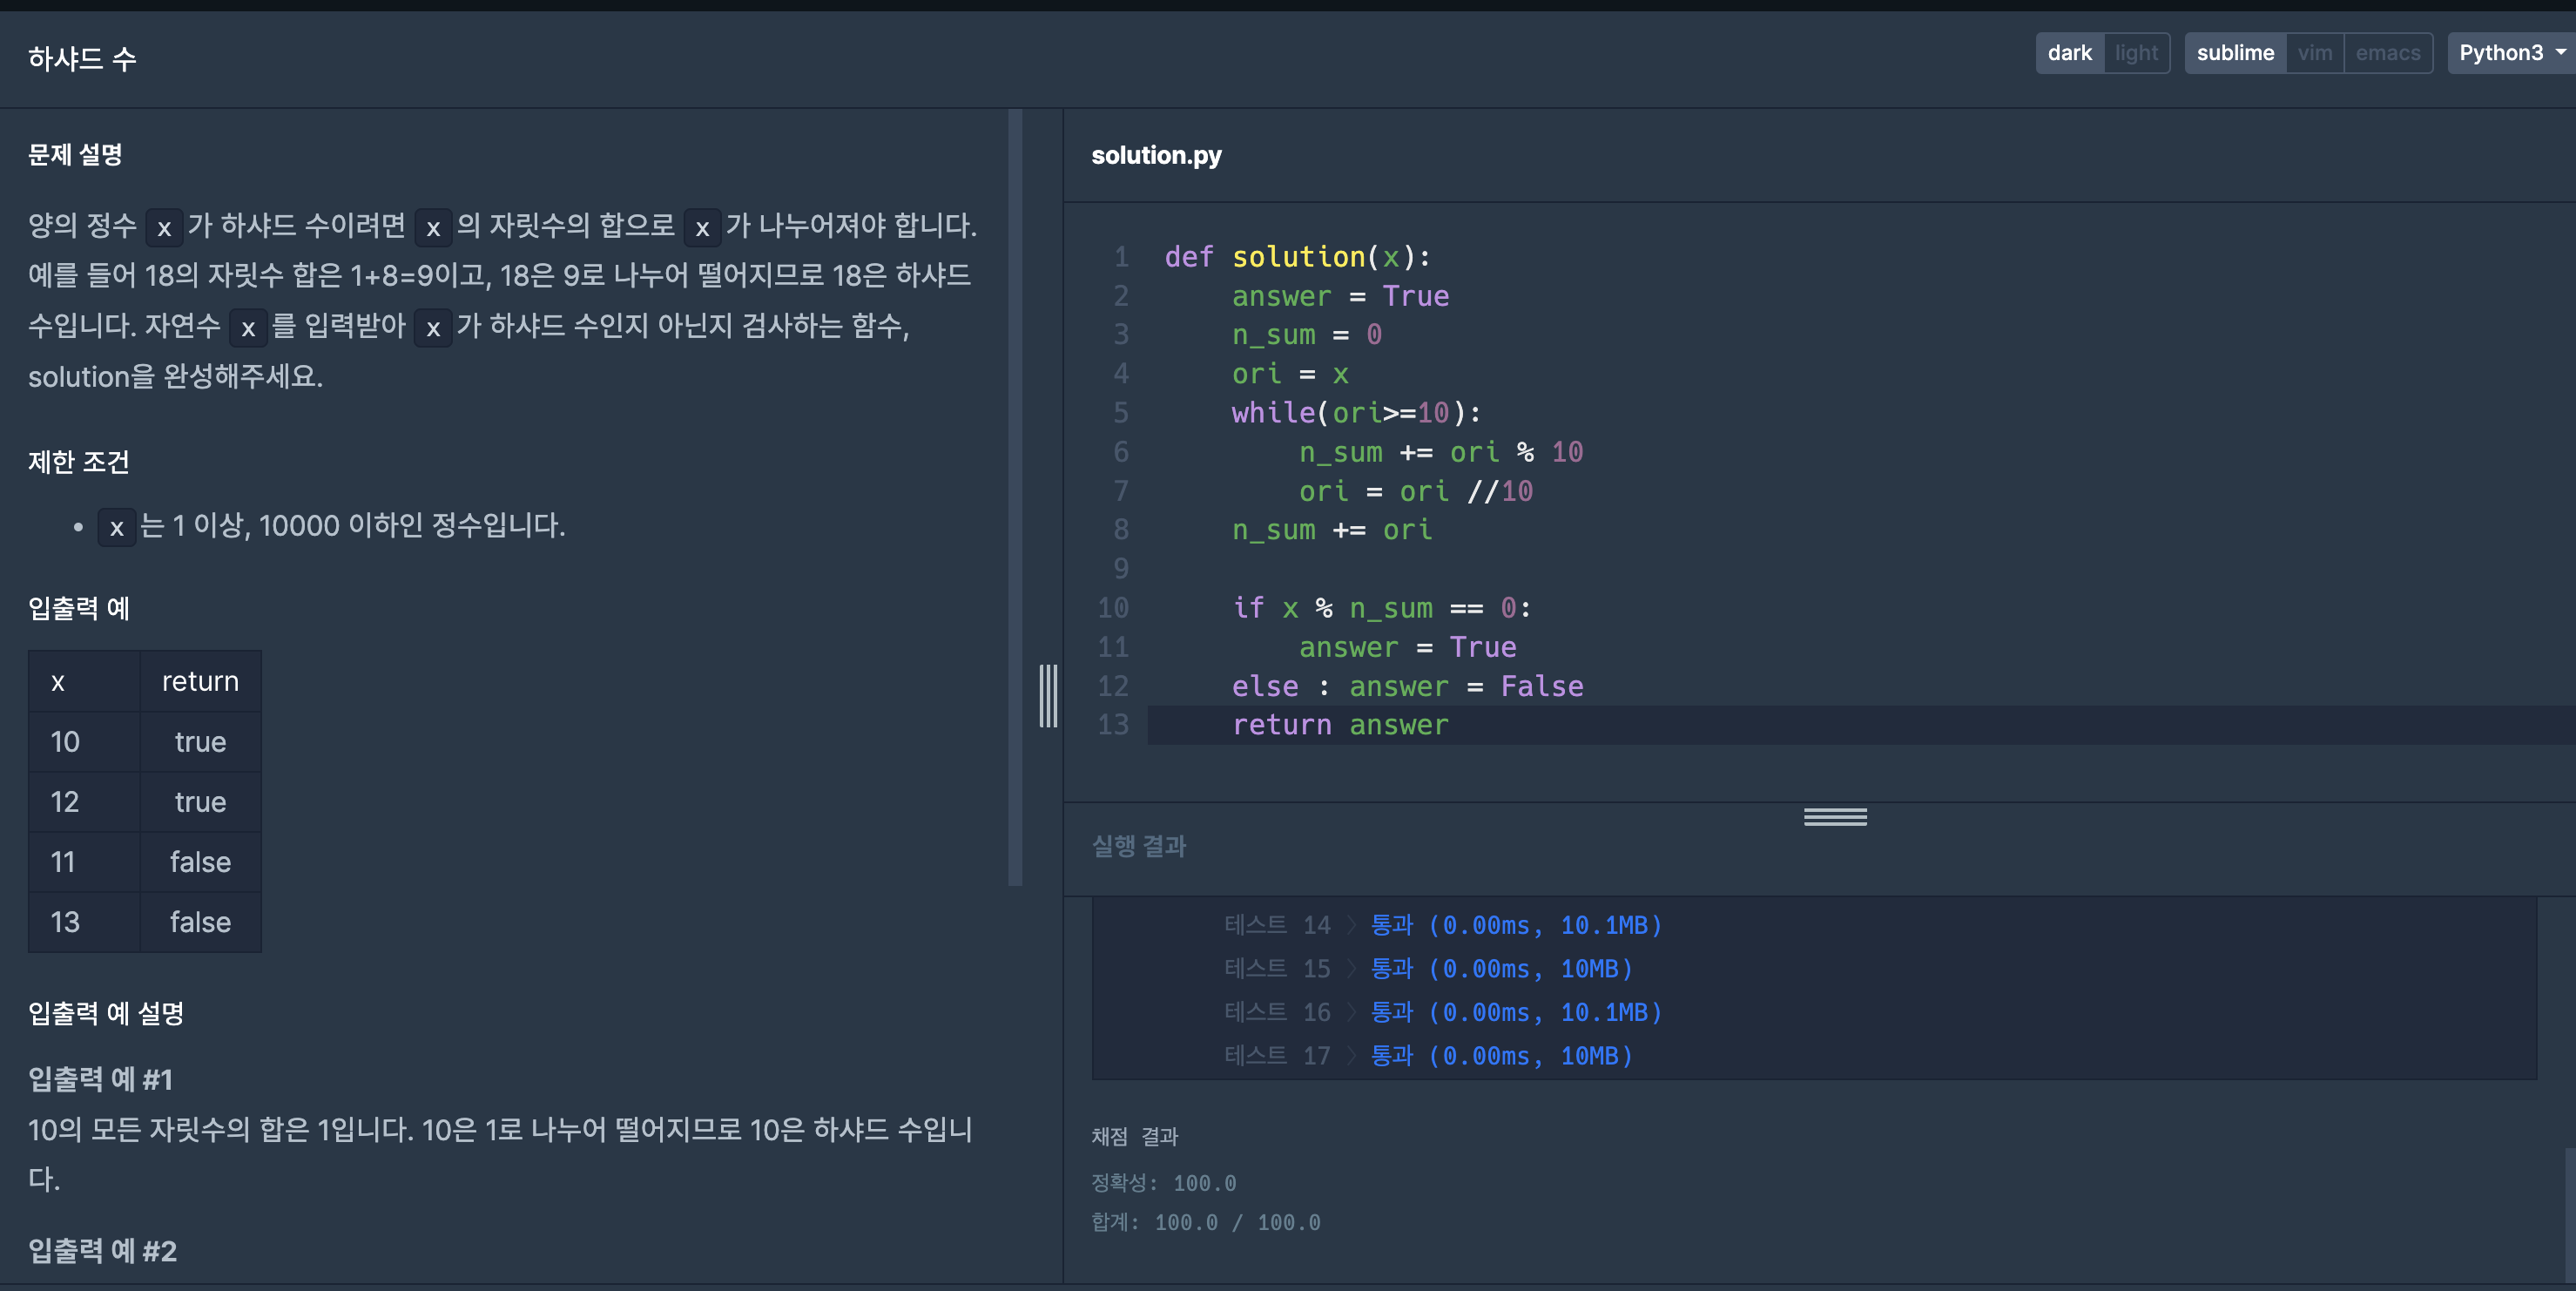Screen dimensions: 2576x1291
Task: Click the 실행 결과 panel header
Action: pyautogui.click(x=1138, y=846)
